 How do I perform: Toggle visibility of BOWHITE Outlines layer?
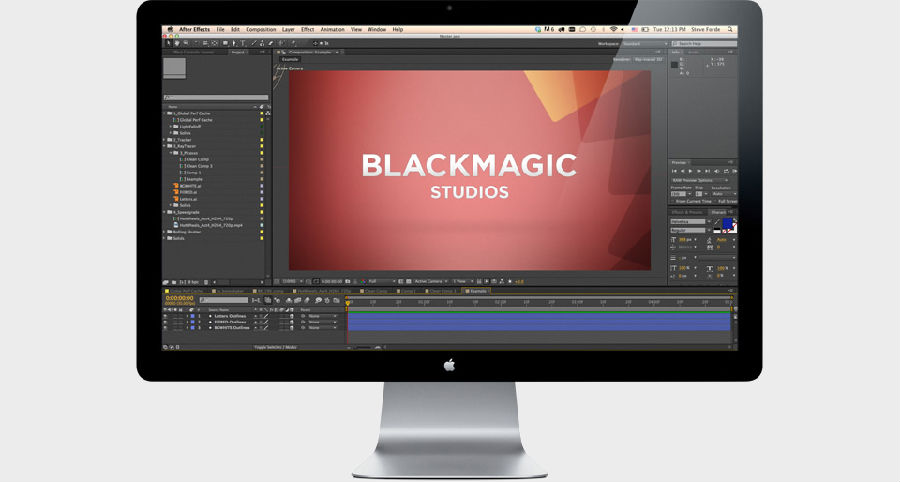(166, 328)
